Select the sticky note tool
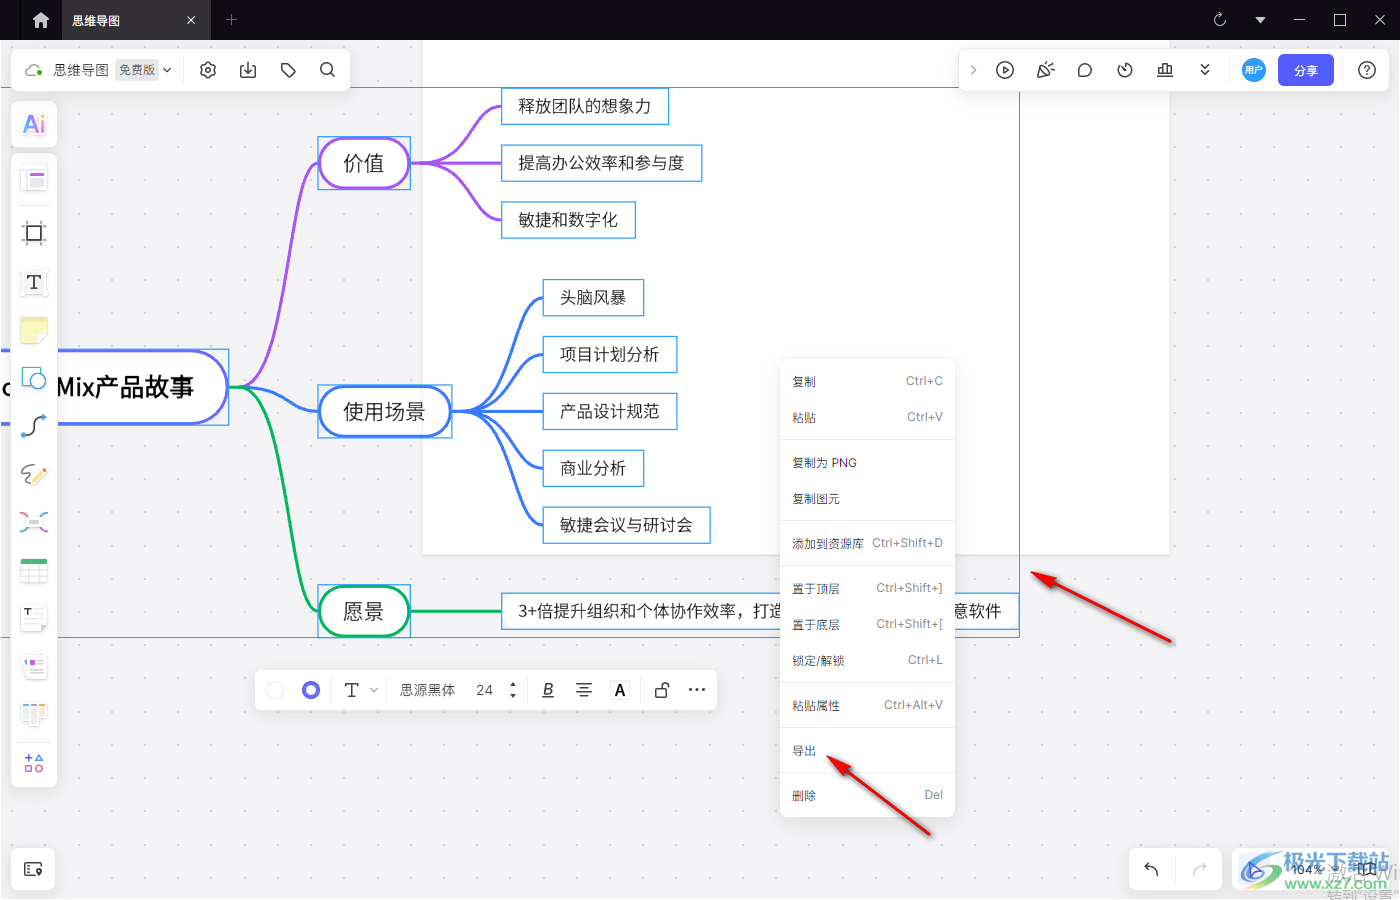Viewport: 1400px width, 900px height. [x=34, y=330]
